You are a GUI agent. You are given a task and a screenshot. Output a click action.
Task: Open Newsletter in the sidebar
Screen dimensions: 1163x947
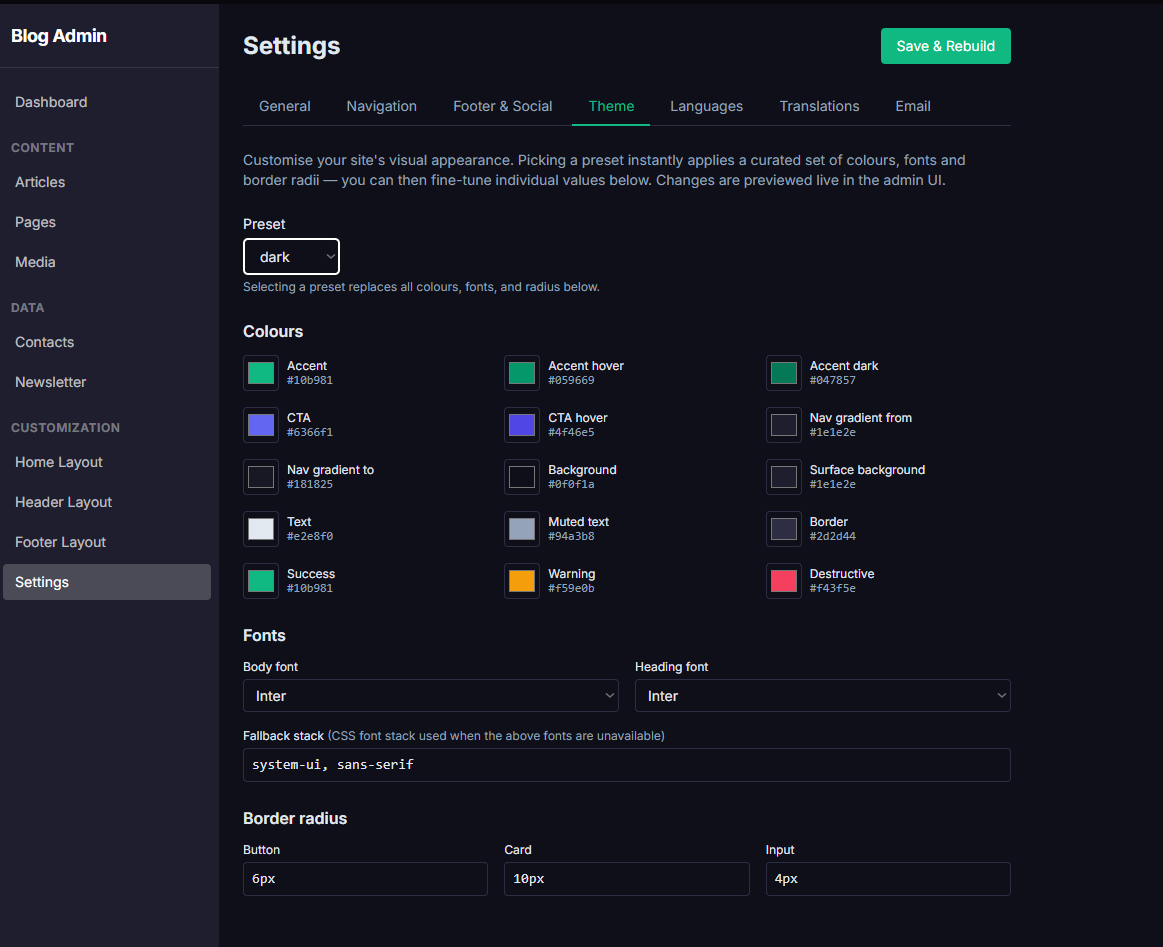click(x=107, y=383)
